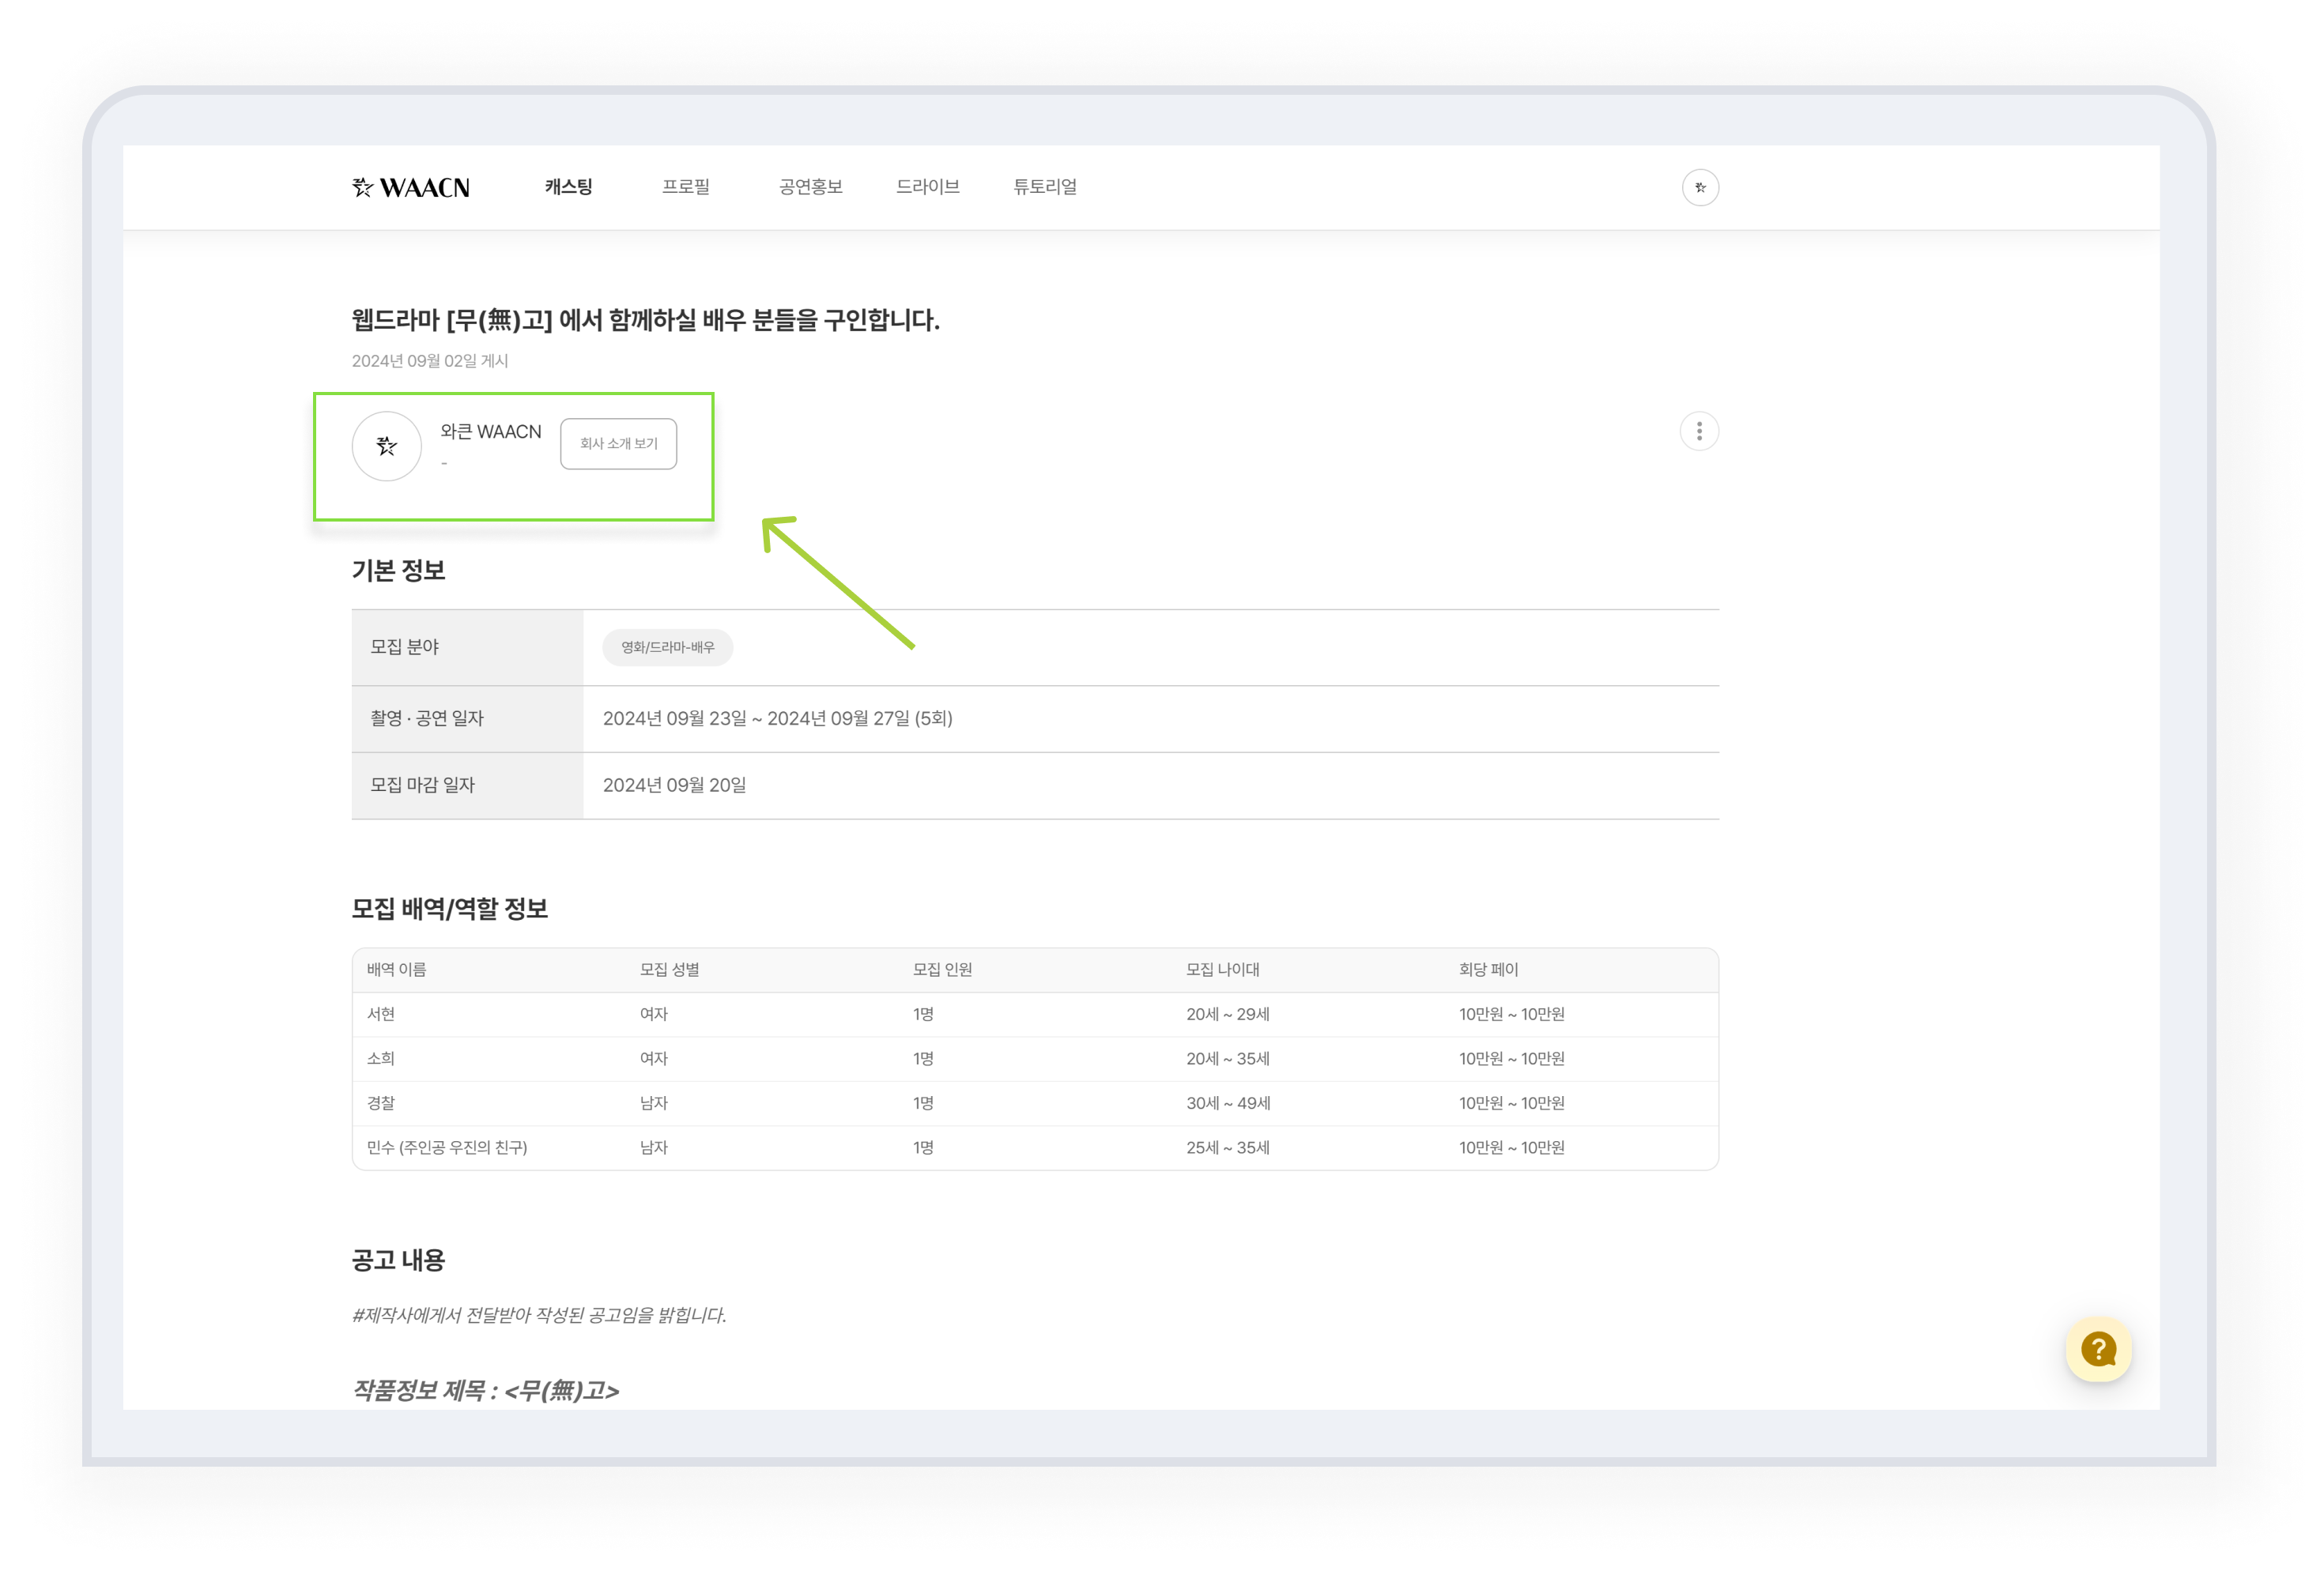The image size is (2324, 1571).
Task: Click the 모집 배역/역할 정보 heading
Action: (x=449, y=908)
